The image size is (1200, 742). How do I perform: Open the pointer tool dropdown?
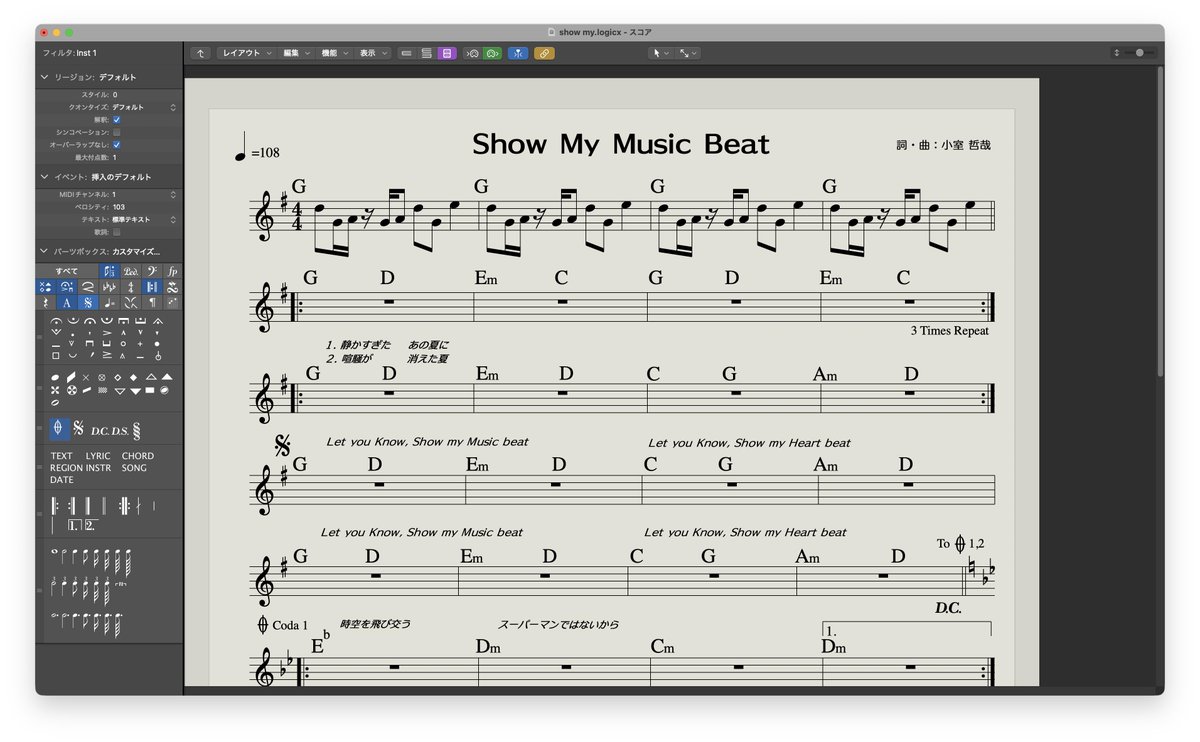(660, 53)
